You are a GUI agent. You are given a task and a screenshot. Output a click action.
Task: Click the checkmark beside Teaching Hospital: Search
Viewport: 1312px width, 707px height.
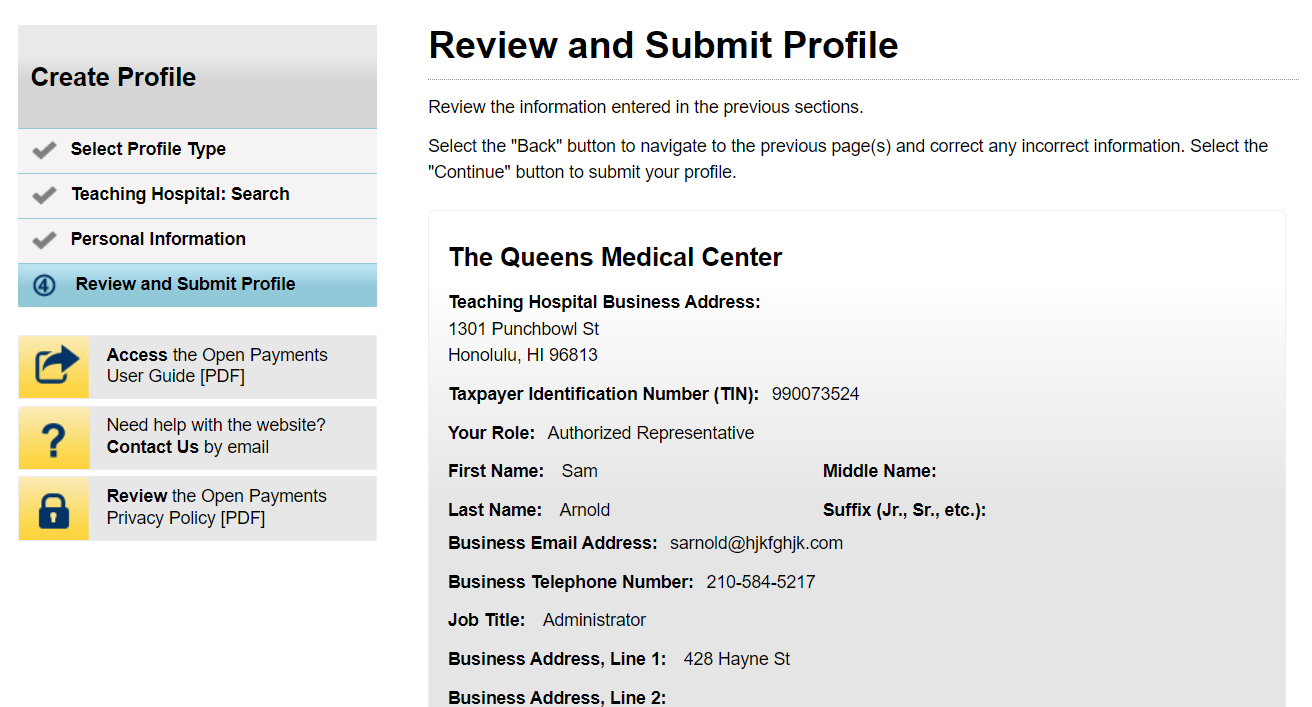tap(44, 195)
